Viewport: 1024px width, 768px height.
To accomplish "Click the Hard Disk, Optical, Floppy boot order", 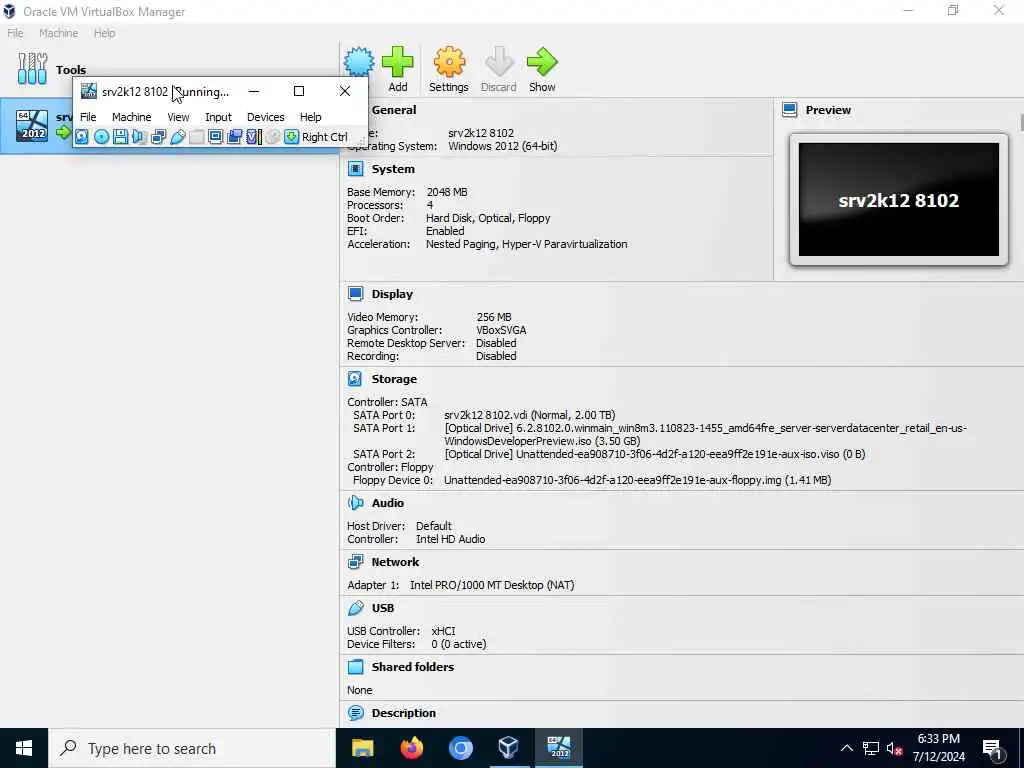I will (488, 218).
